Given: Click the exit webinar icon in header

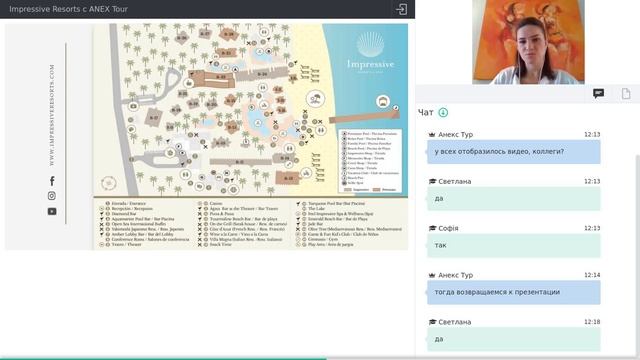Looking at the screenshot, I should [401, 9].
